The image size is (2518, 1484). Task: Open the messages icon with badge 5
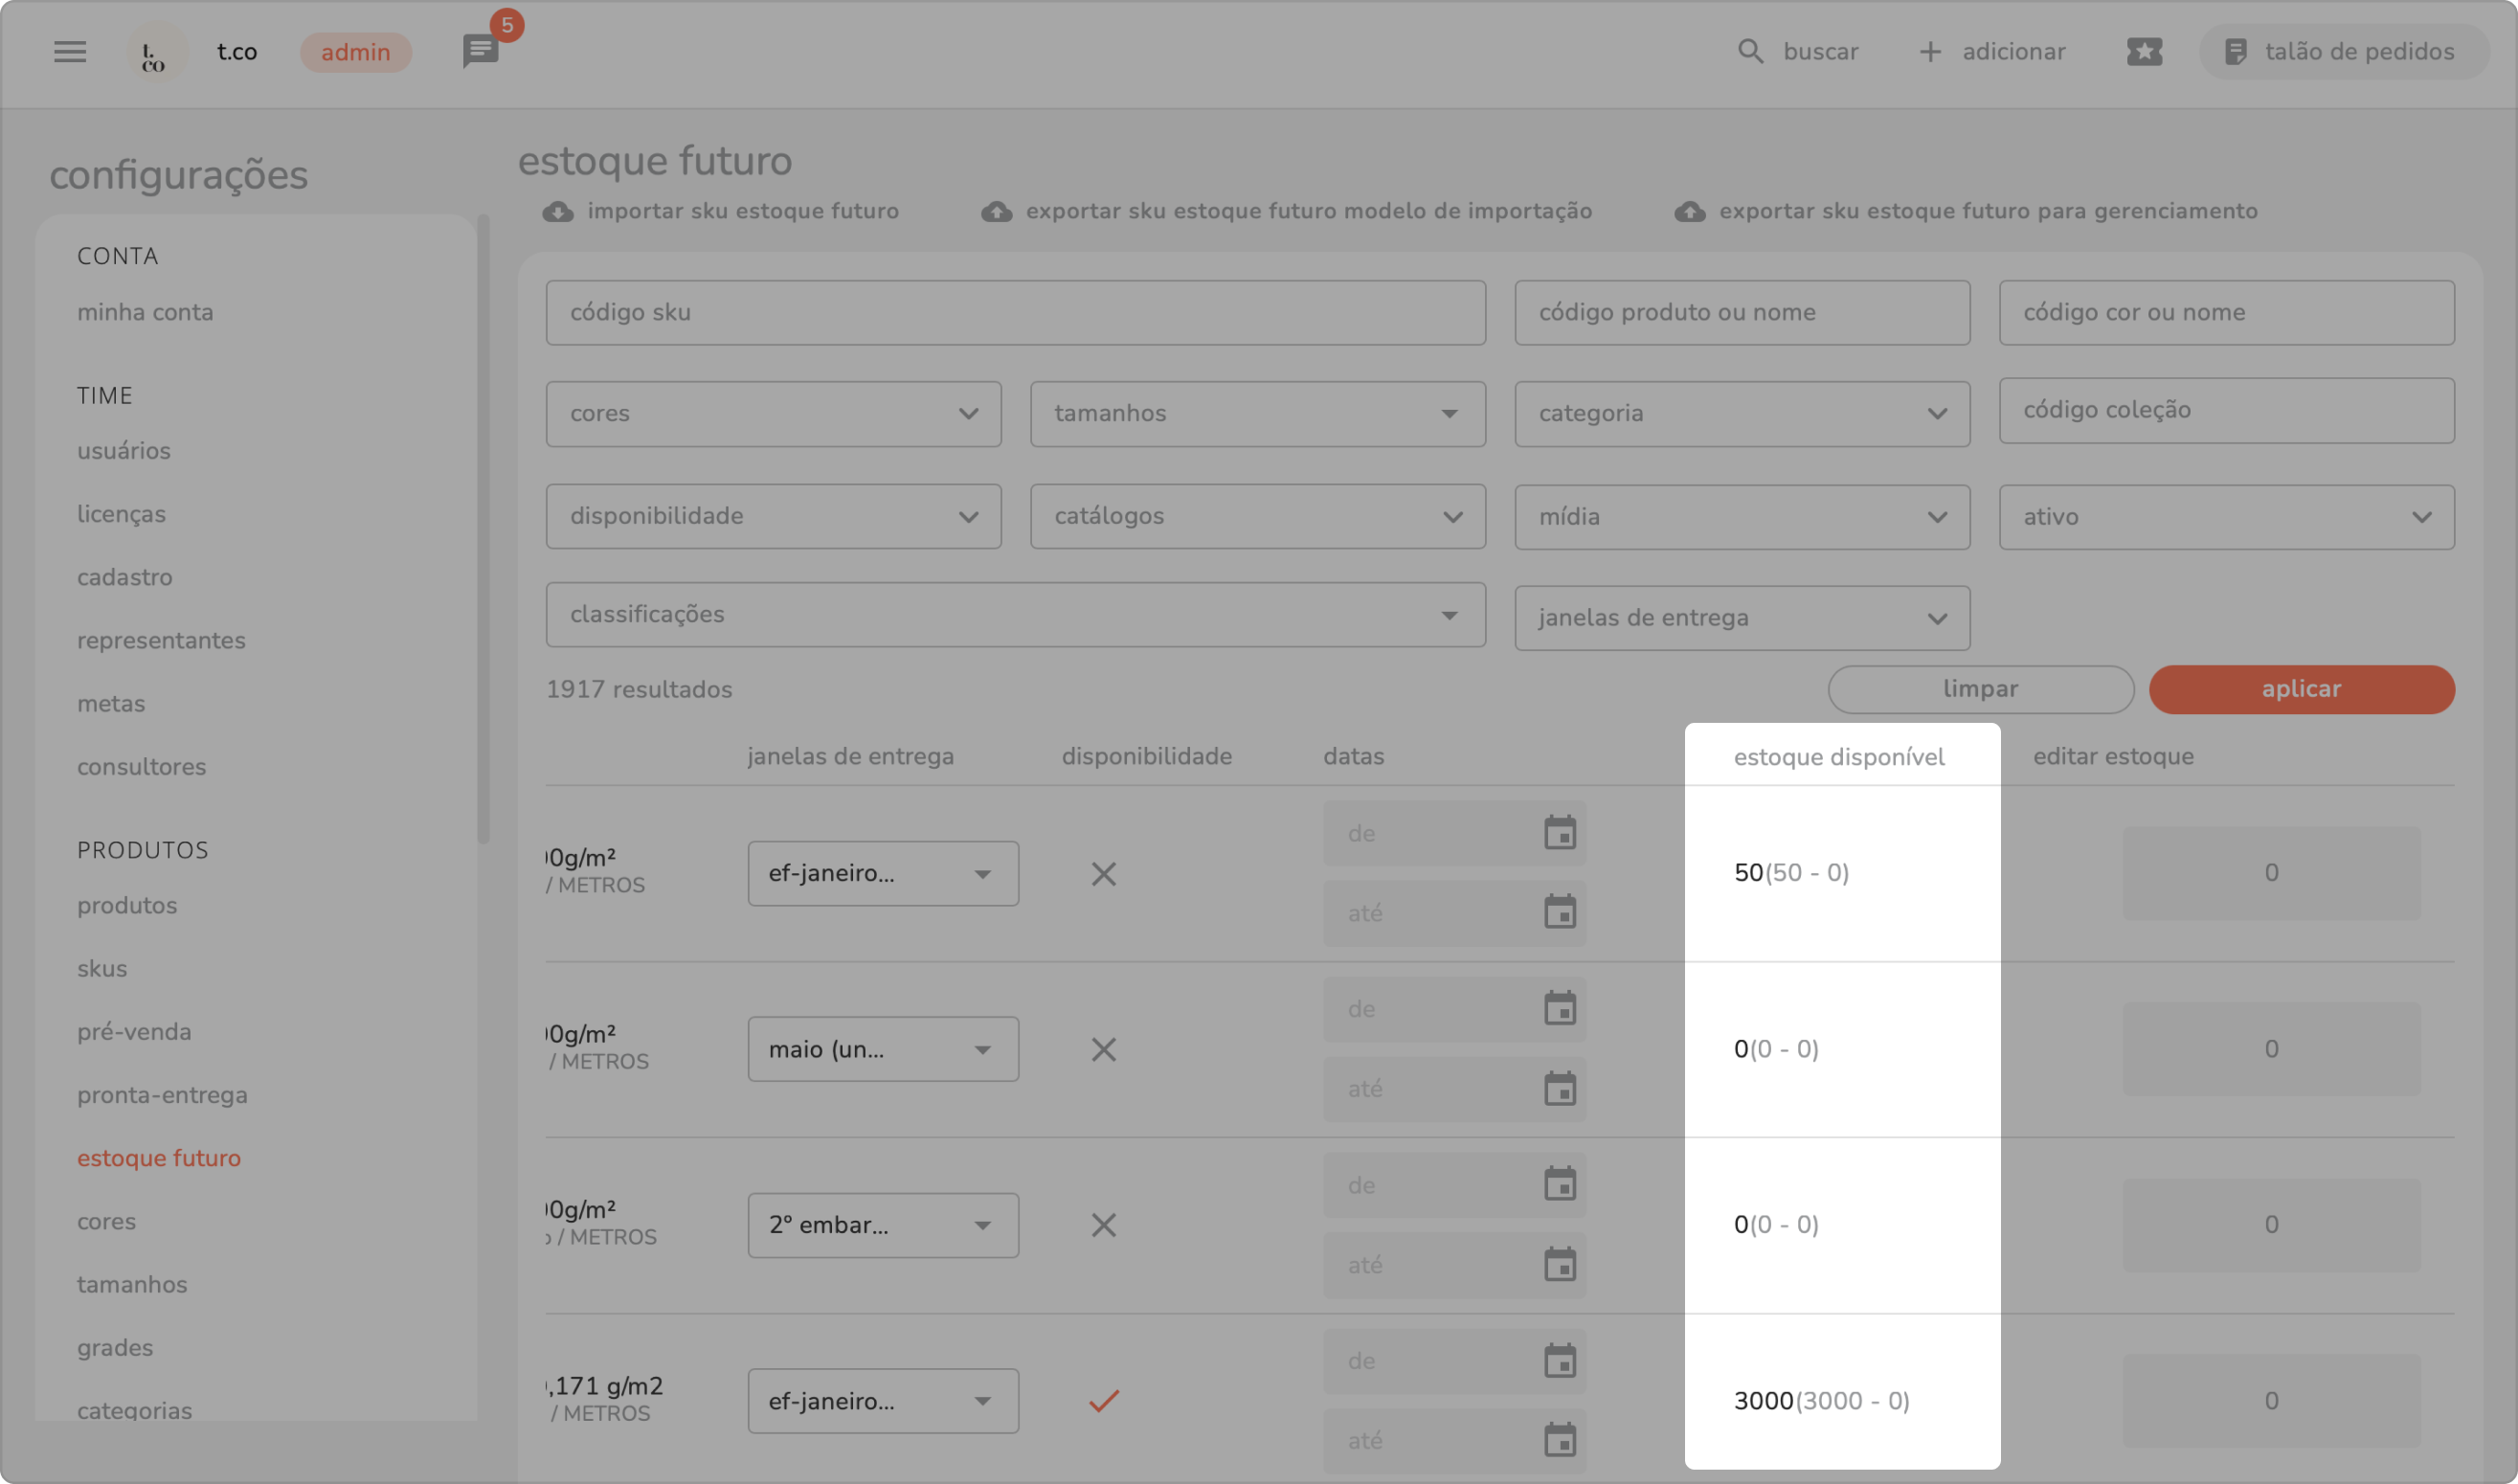(x=481, y=51)
